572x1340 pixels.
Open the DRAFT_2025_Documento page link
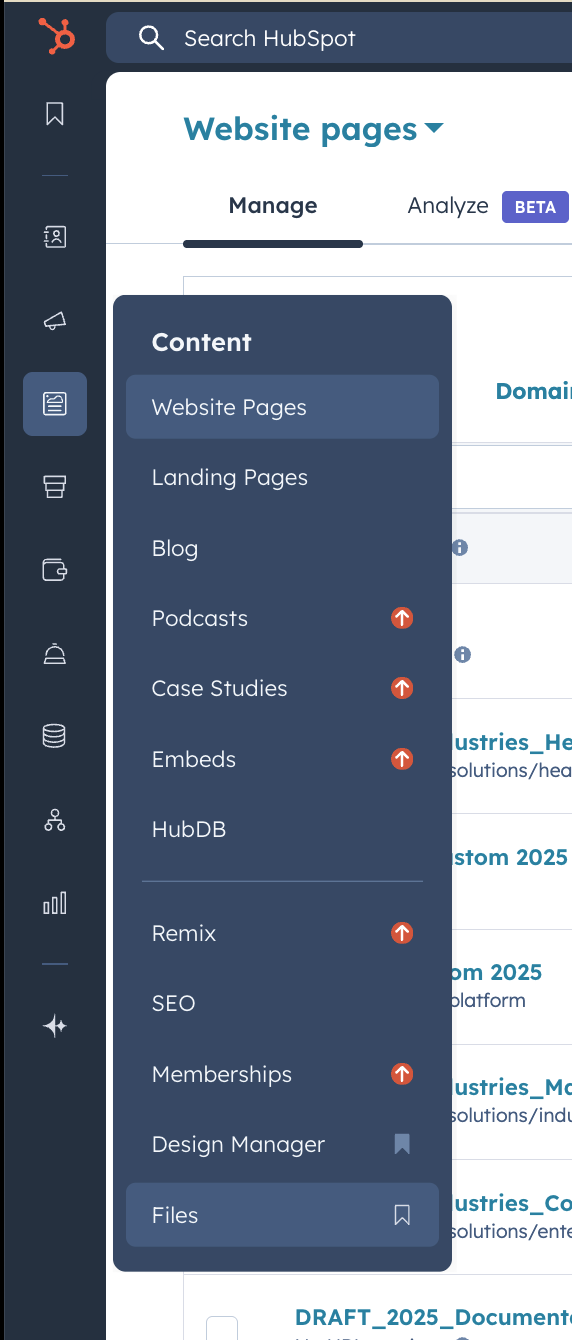point(433,1317)
